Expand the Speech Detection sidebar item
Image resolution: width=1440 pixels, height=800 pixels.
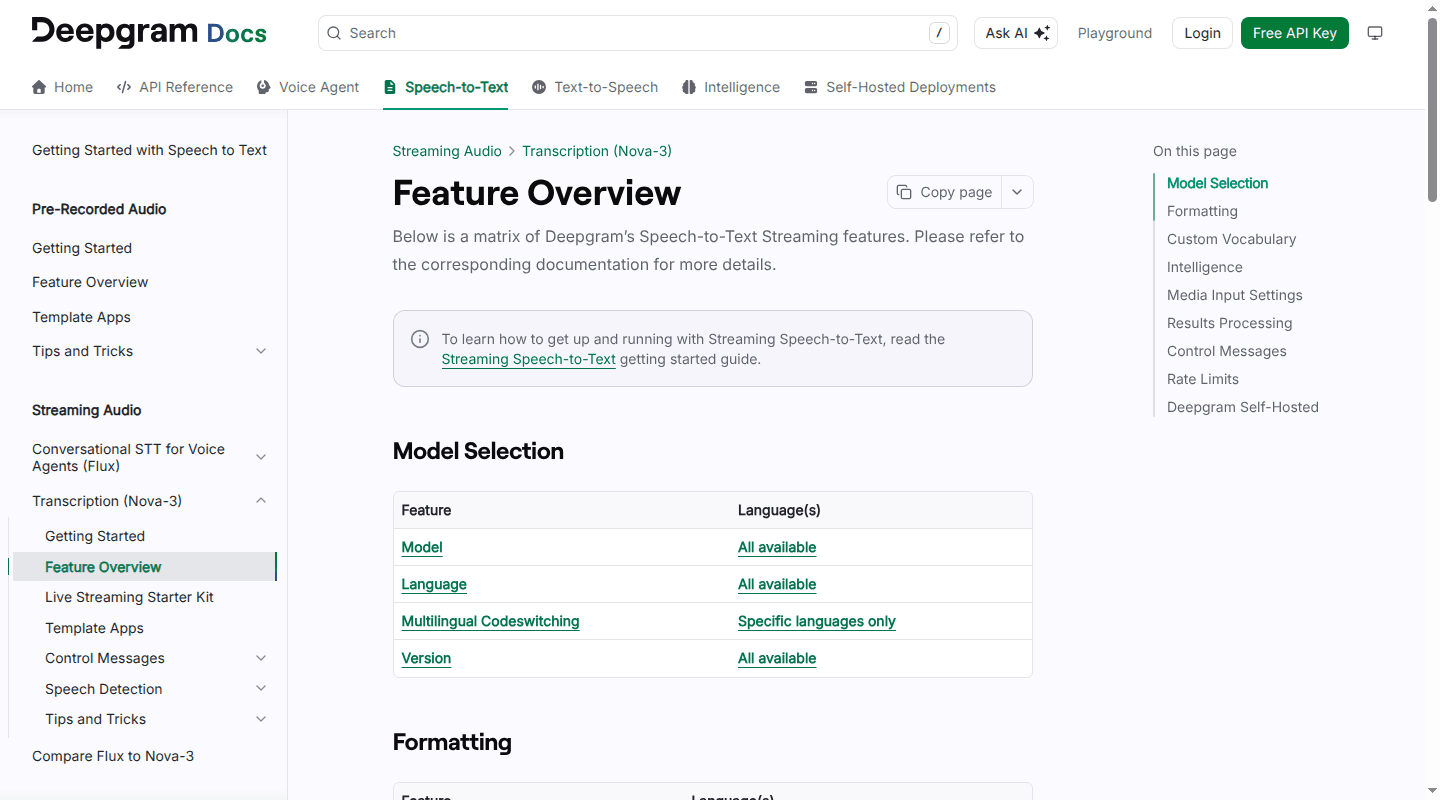pos(261,689)
